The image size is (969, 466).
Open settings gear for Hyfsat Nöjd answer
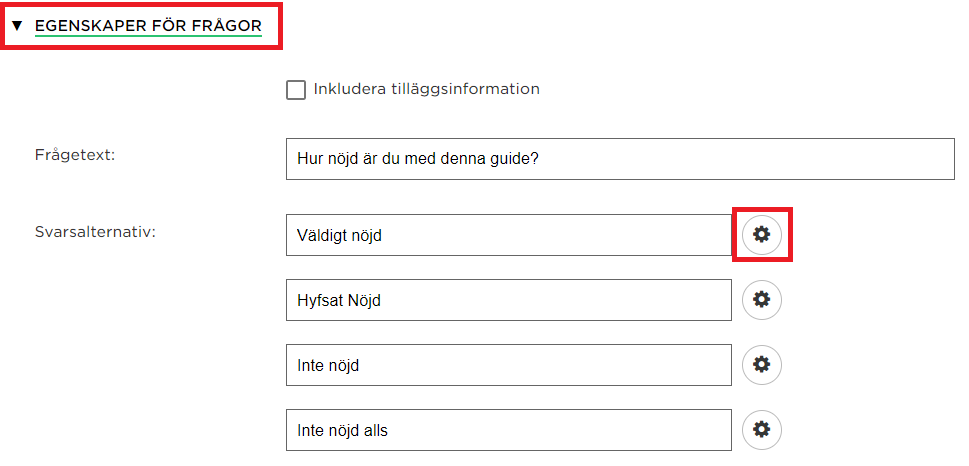[x=761, y=300]
